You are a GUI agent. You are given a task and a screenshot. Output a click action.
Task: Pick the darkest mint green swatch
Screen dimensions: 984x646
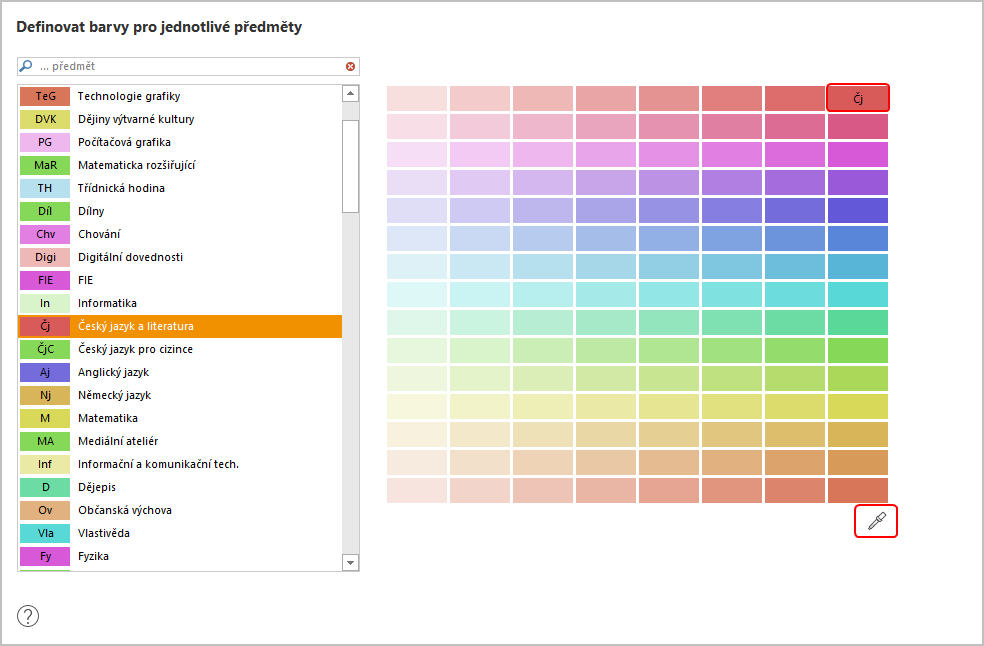click(858, 322)
